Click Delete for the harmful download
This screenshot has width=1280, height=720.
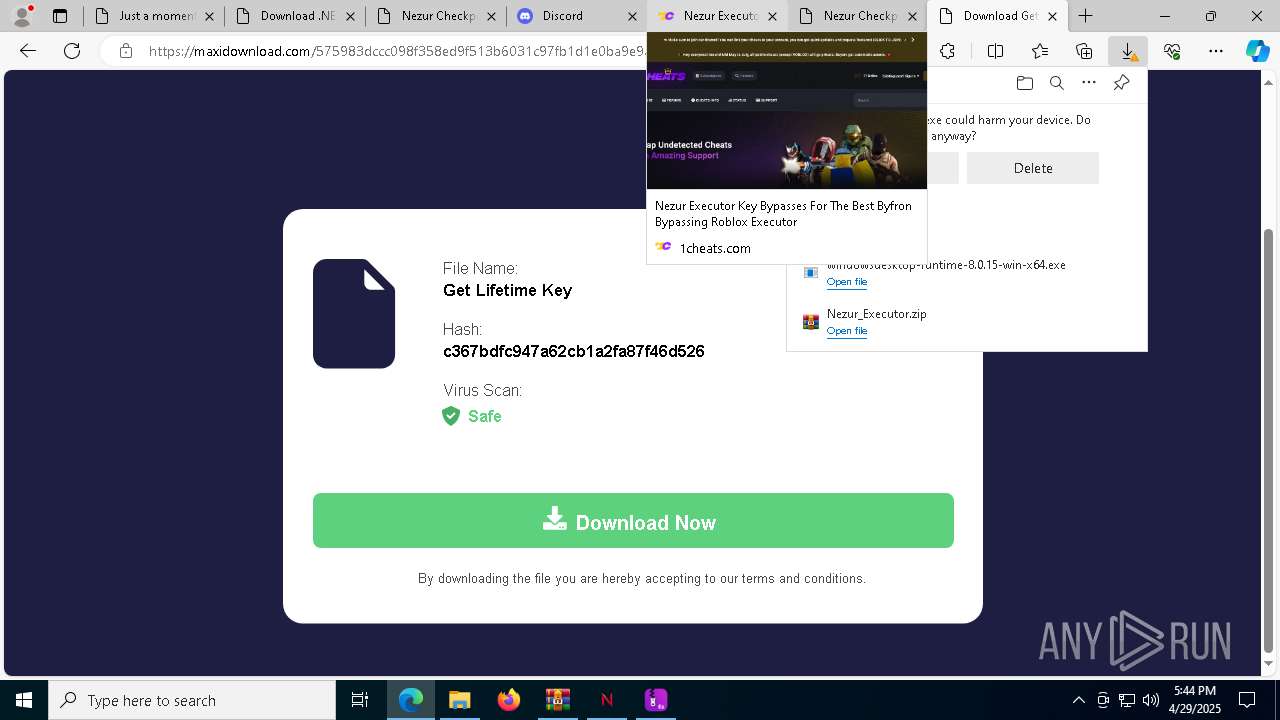pos(1033,168)
